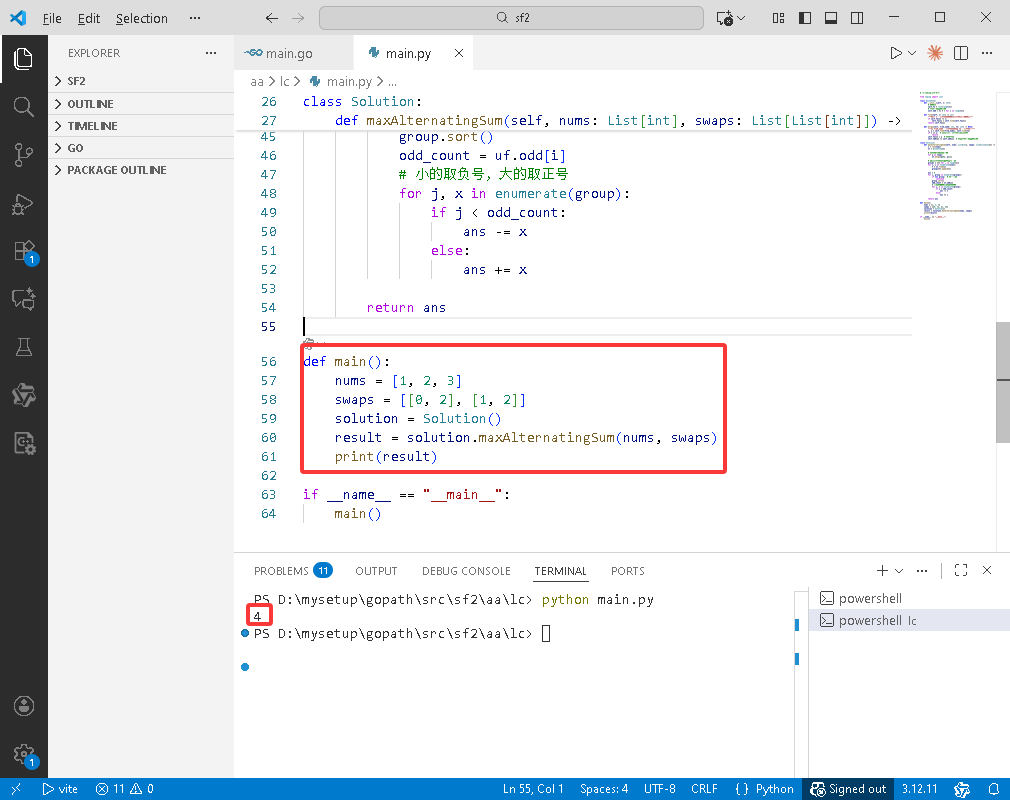Toggle the primary side bar
The width and height of the screenshot is (1010, 800).
click(x=805, y=18)
